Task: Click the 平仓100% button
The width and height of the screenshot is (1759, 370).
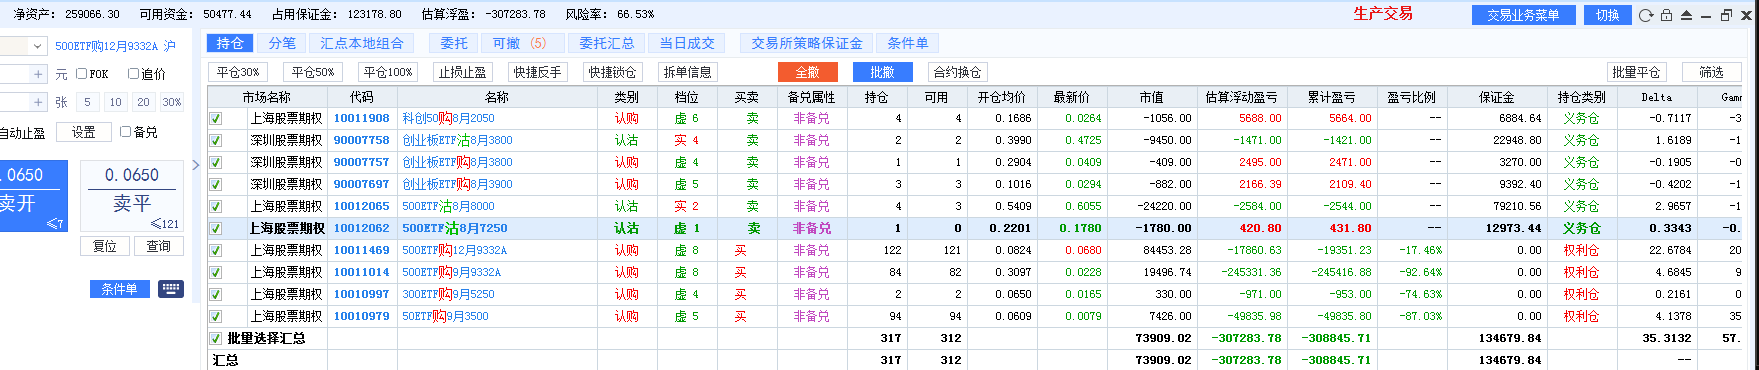Action: coord(388,72)
